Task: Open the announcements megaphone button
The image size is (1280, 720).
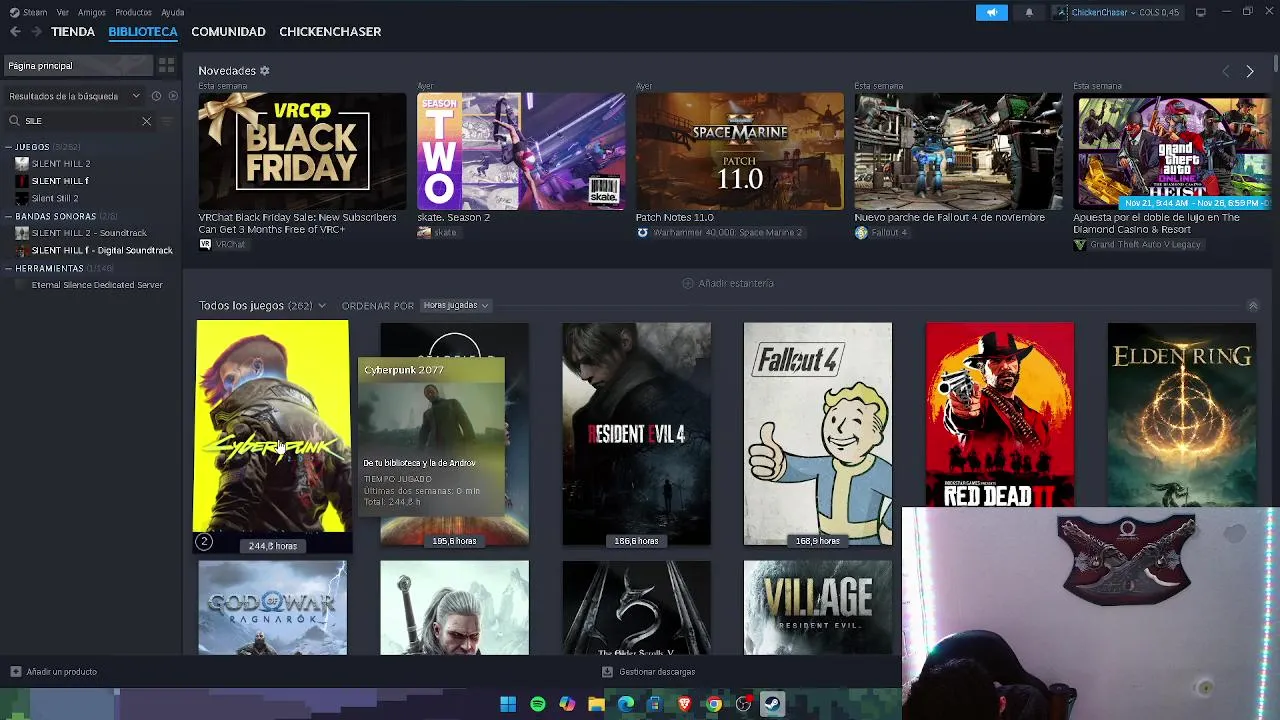Action: (992, 12)
